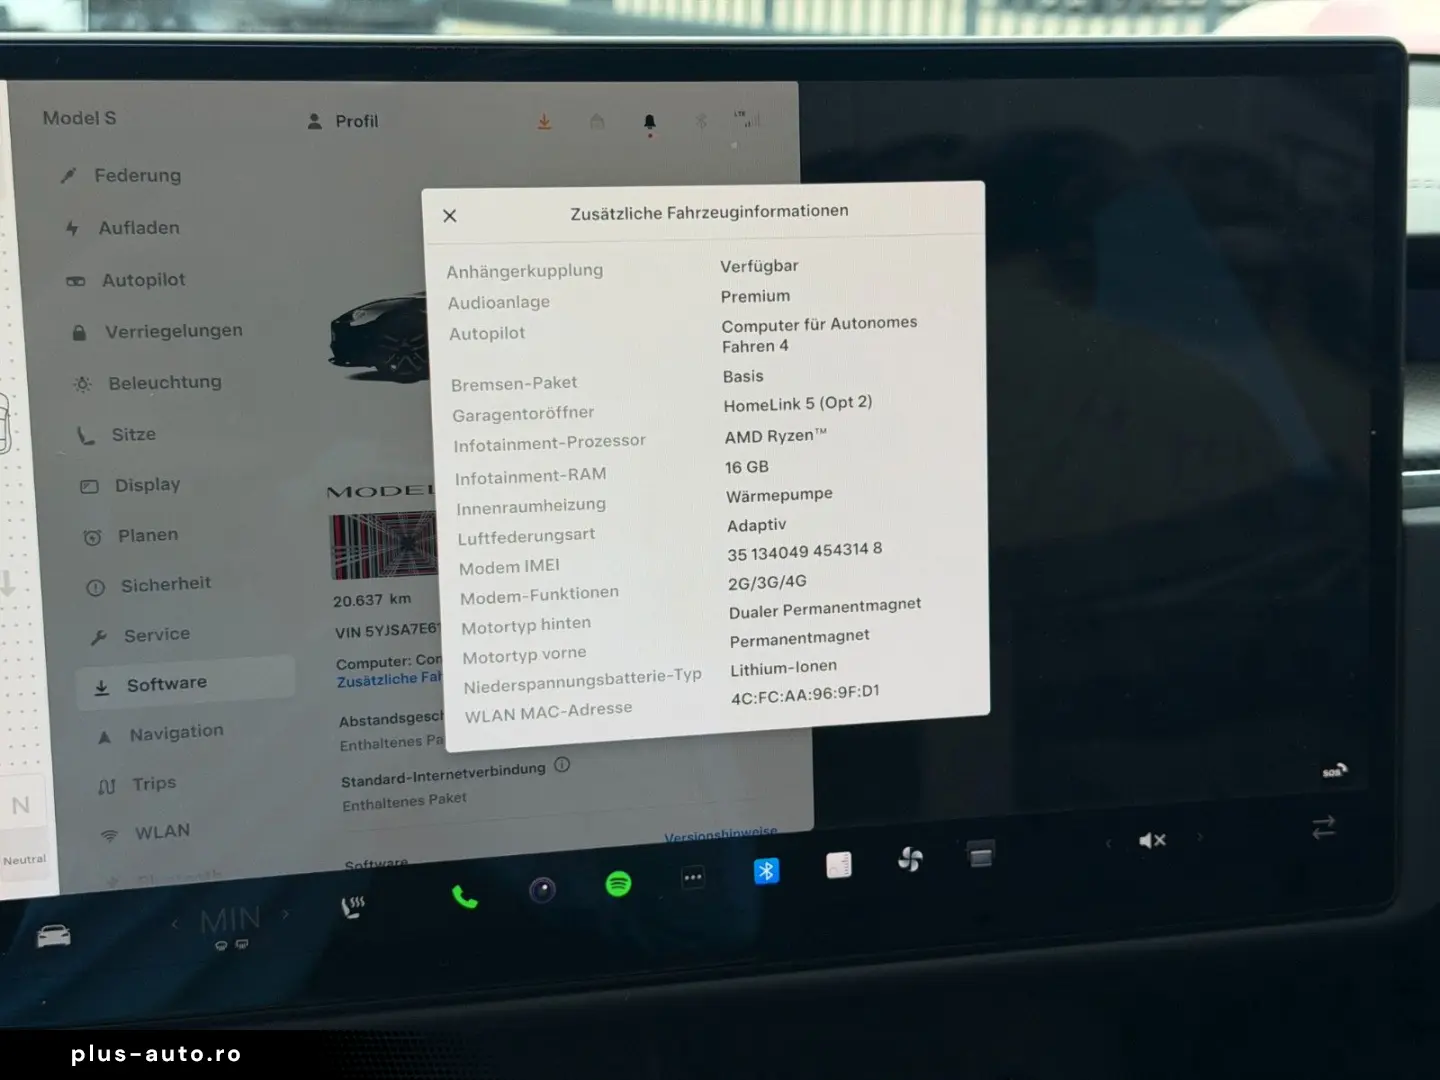Tap the Garagentoröffner label

(523, 413)
